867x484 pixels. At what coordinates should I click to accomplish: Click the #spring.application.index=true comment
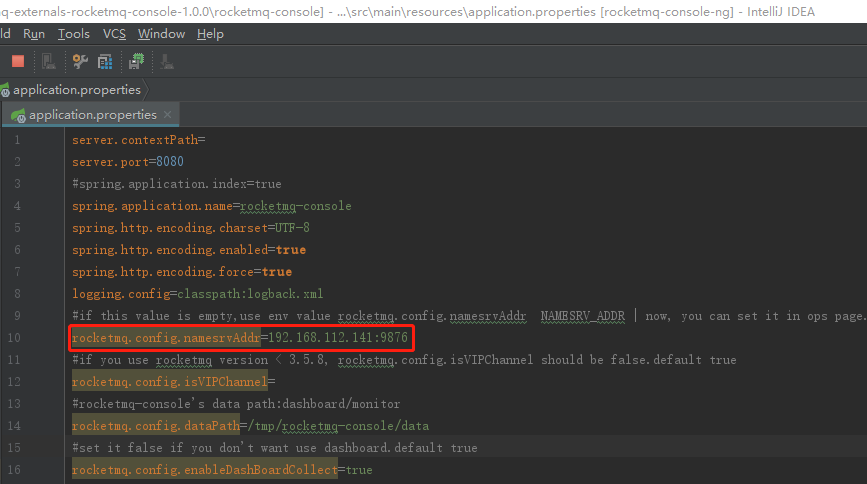177,184
